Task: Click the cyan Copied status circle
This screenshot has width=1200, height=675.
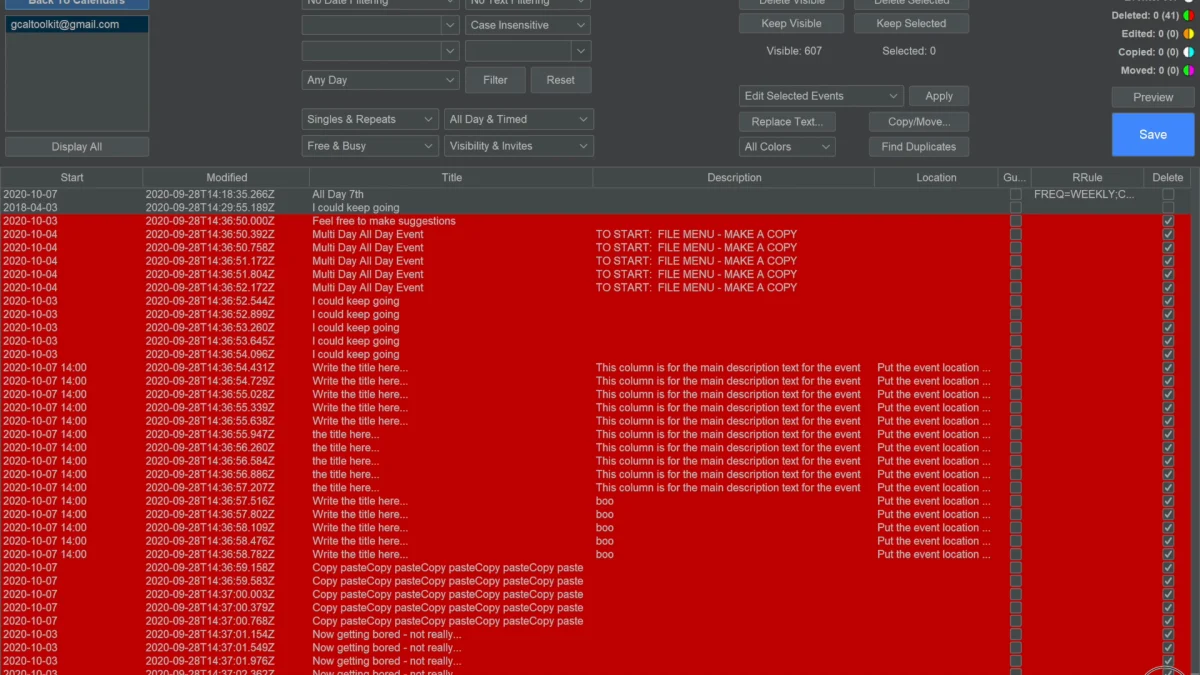Action: (1189, 52)
